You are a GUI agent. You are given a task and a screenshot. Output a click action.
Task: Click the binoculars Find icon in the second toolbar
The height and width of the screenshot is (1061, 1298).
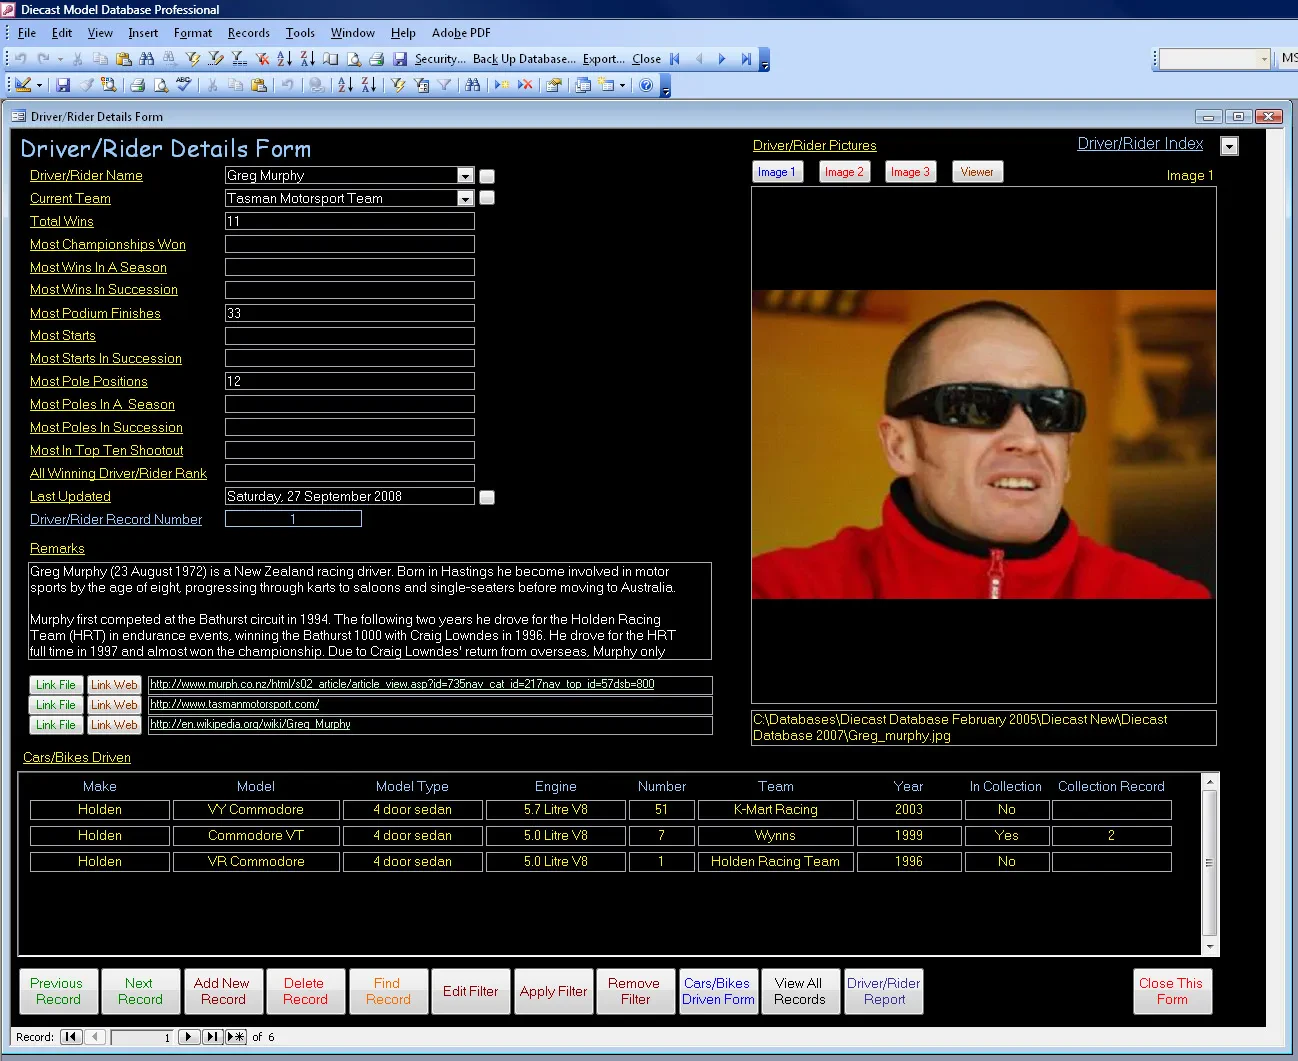473,85
